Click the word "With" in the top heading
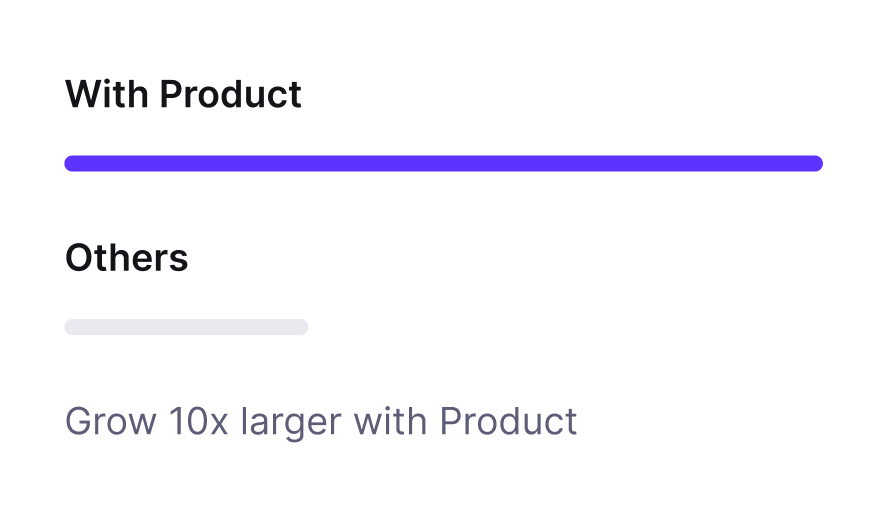888x512 pixels. tap(107, 95)
